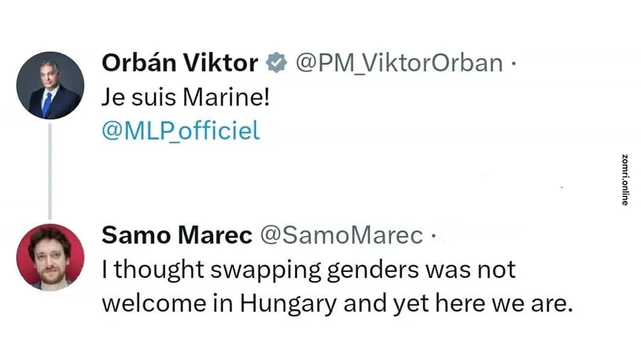Click the dot separator after @PM_ViktorOrban

(513, 64)
